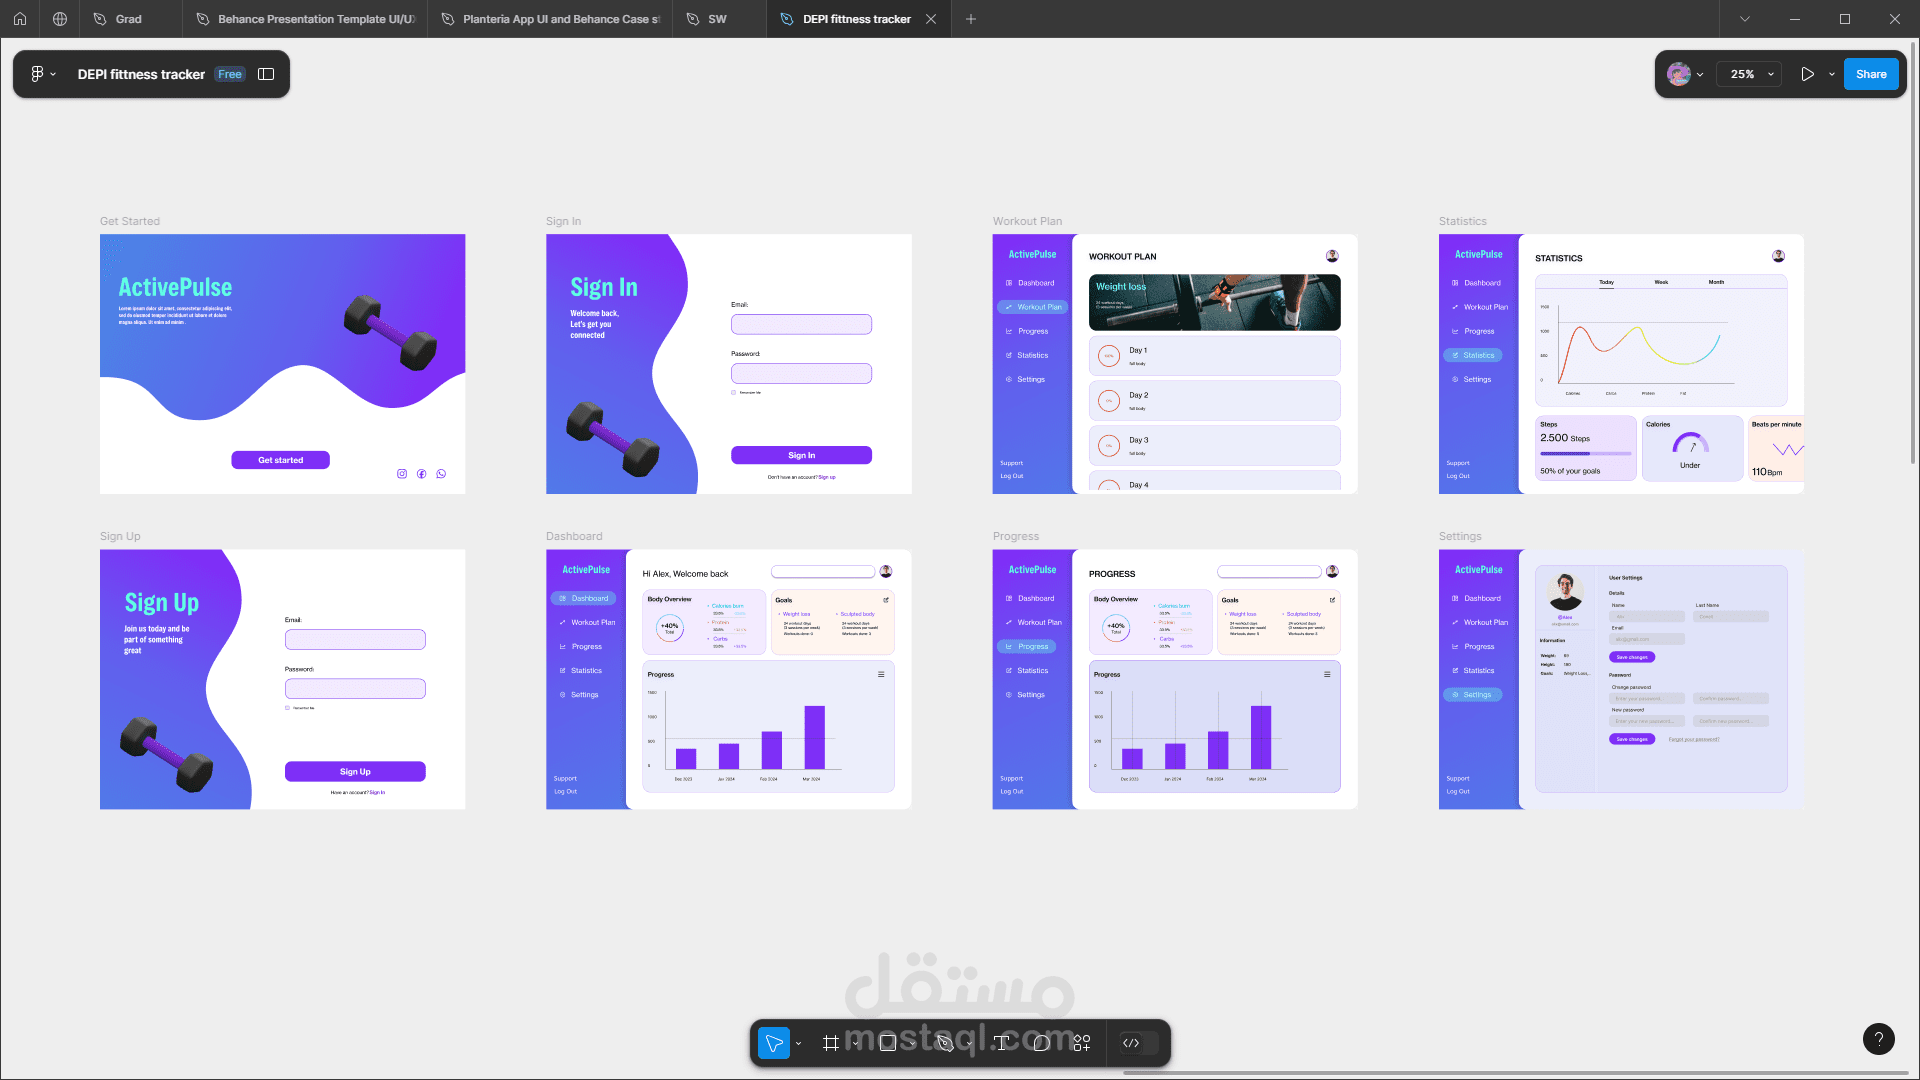Click the Day 2 row in Workout Plan

tap(1214, 400)
